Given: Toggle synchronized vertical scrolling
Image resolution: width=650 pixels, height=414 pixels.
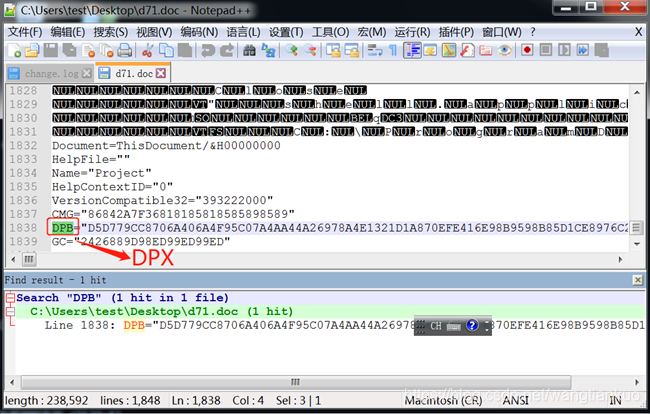Looking at the screenshot, I should pyautogui.click(x=333, y=51).
